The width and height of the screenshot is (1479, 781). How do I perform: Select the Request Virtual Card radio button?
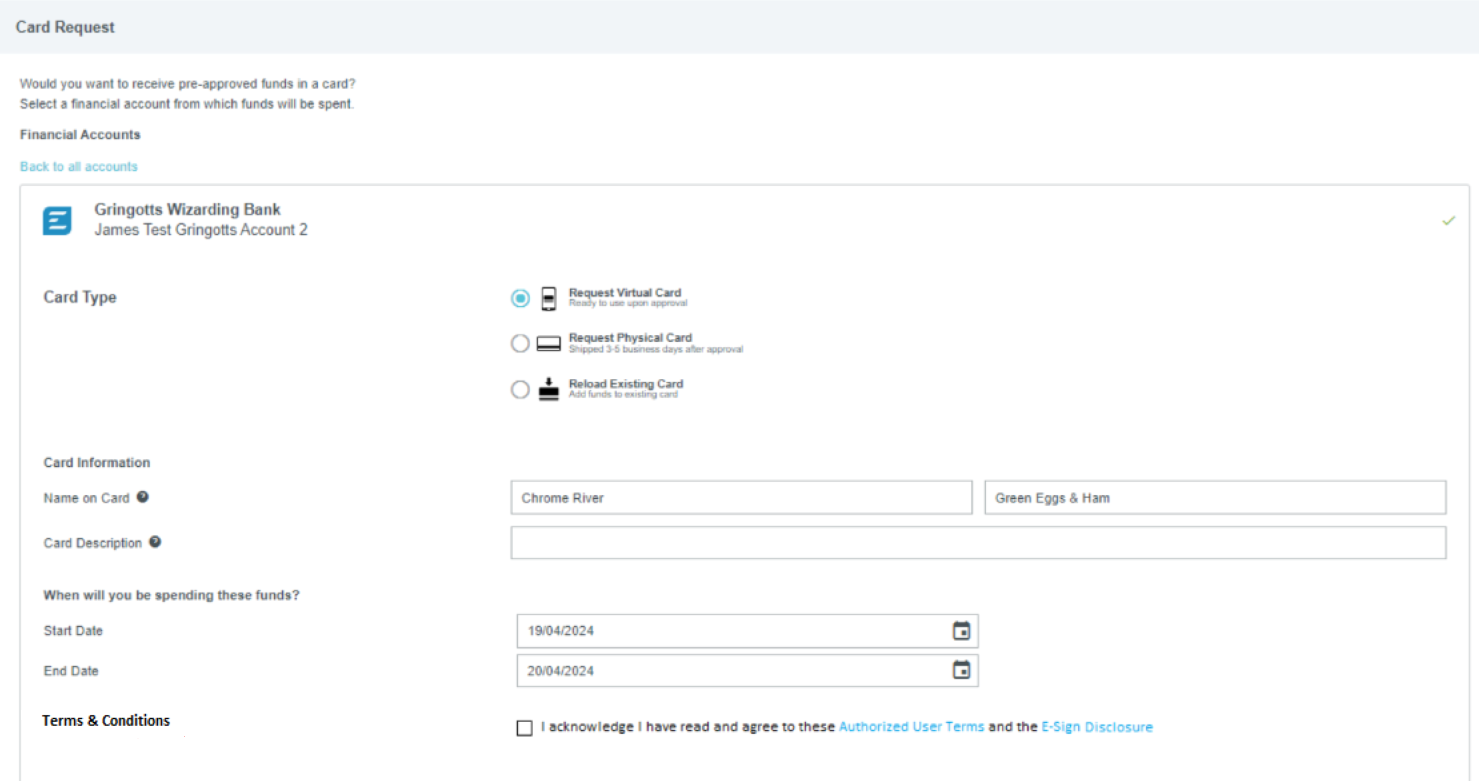point(520,298)
